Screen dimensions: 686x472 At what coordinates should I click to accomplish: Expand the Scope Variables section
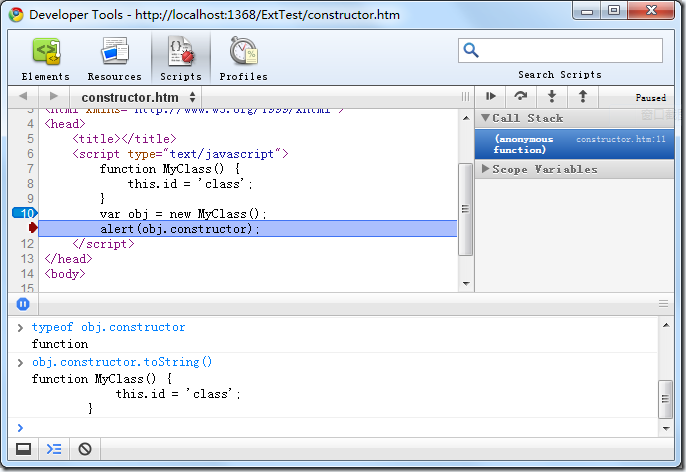click(486, 169)
